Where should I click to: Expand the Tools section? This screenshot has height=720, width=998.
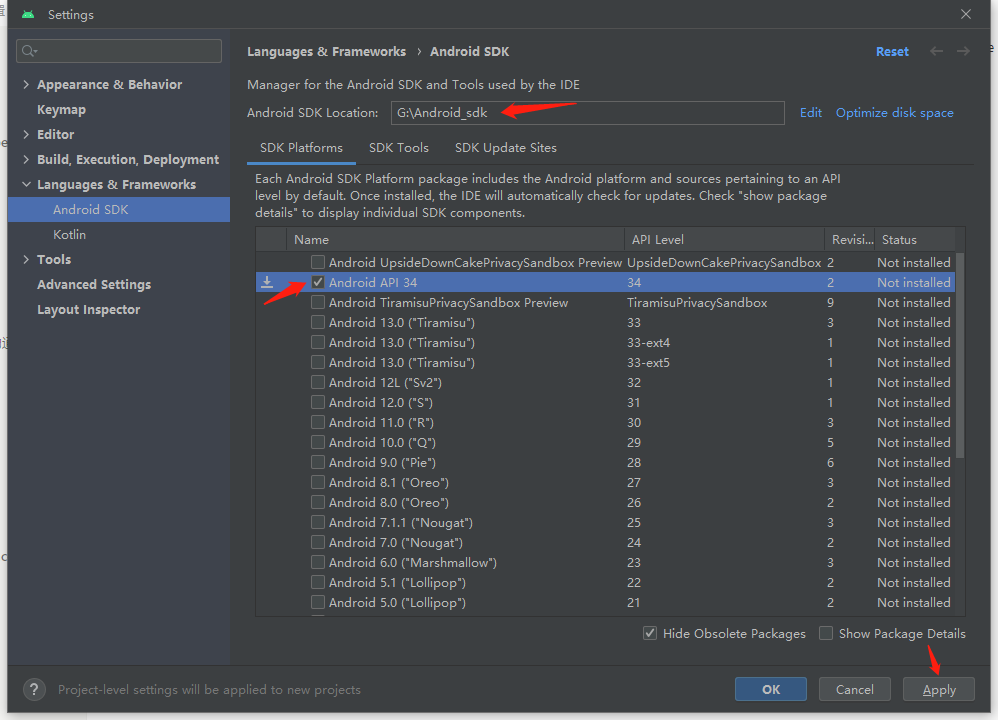(x=26, y=259)
